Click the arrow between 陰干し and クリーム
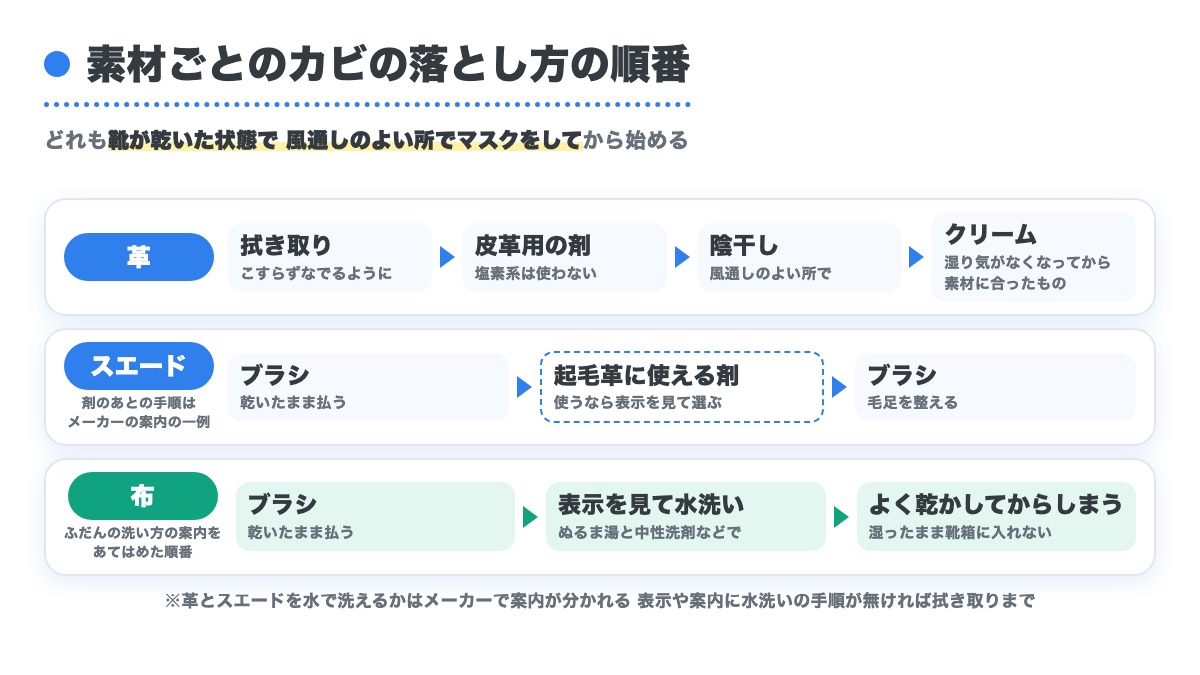Image resolution: width=1200 pixels, height=675 pixels. (916, 257)
